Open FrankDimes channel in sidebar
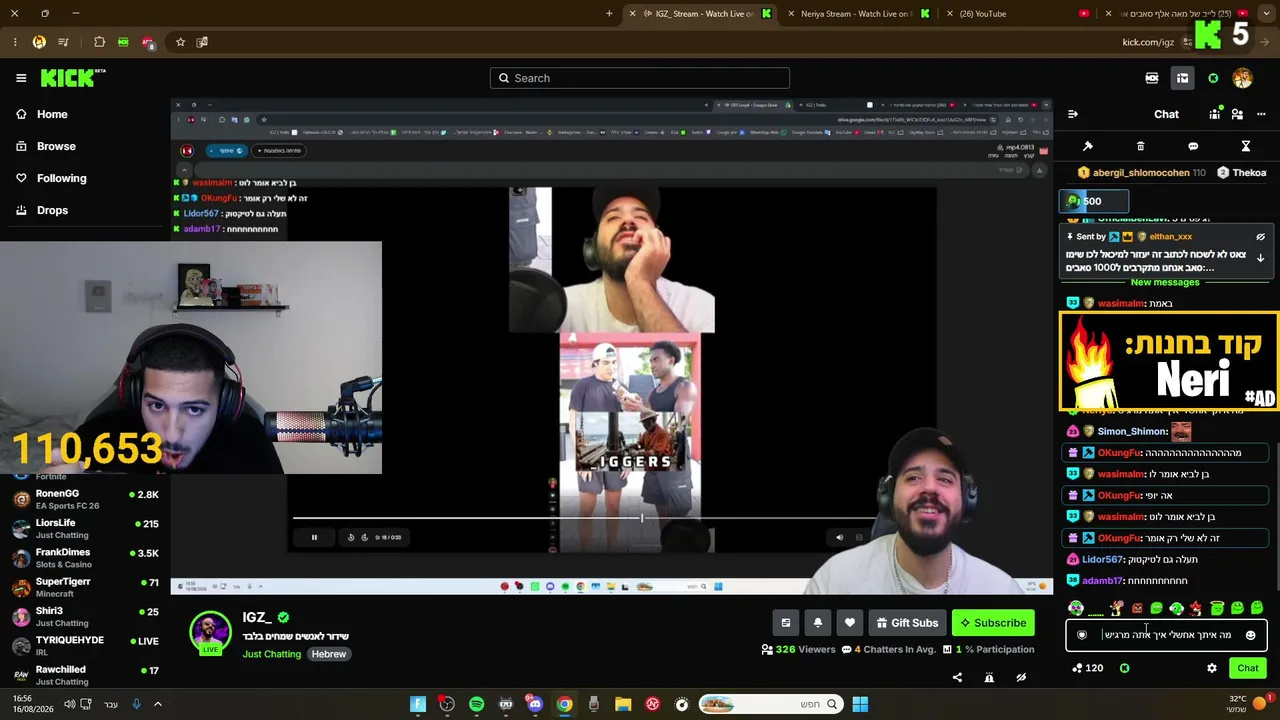The image size is (1280, 720). coord(85,558)
